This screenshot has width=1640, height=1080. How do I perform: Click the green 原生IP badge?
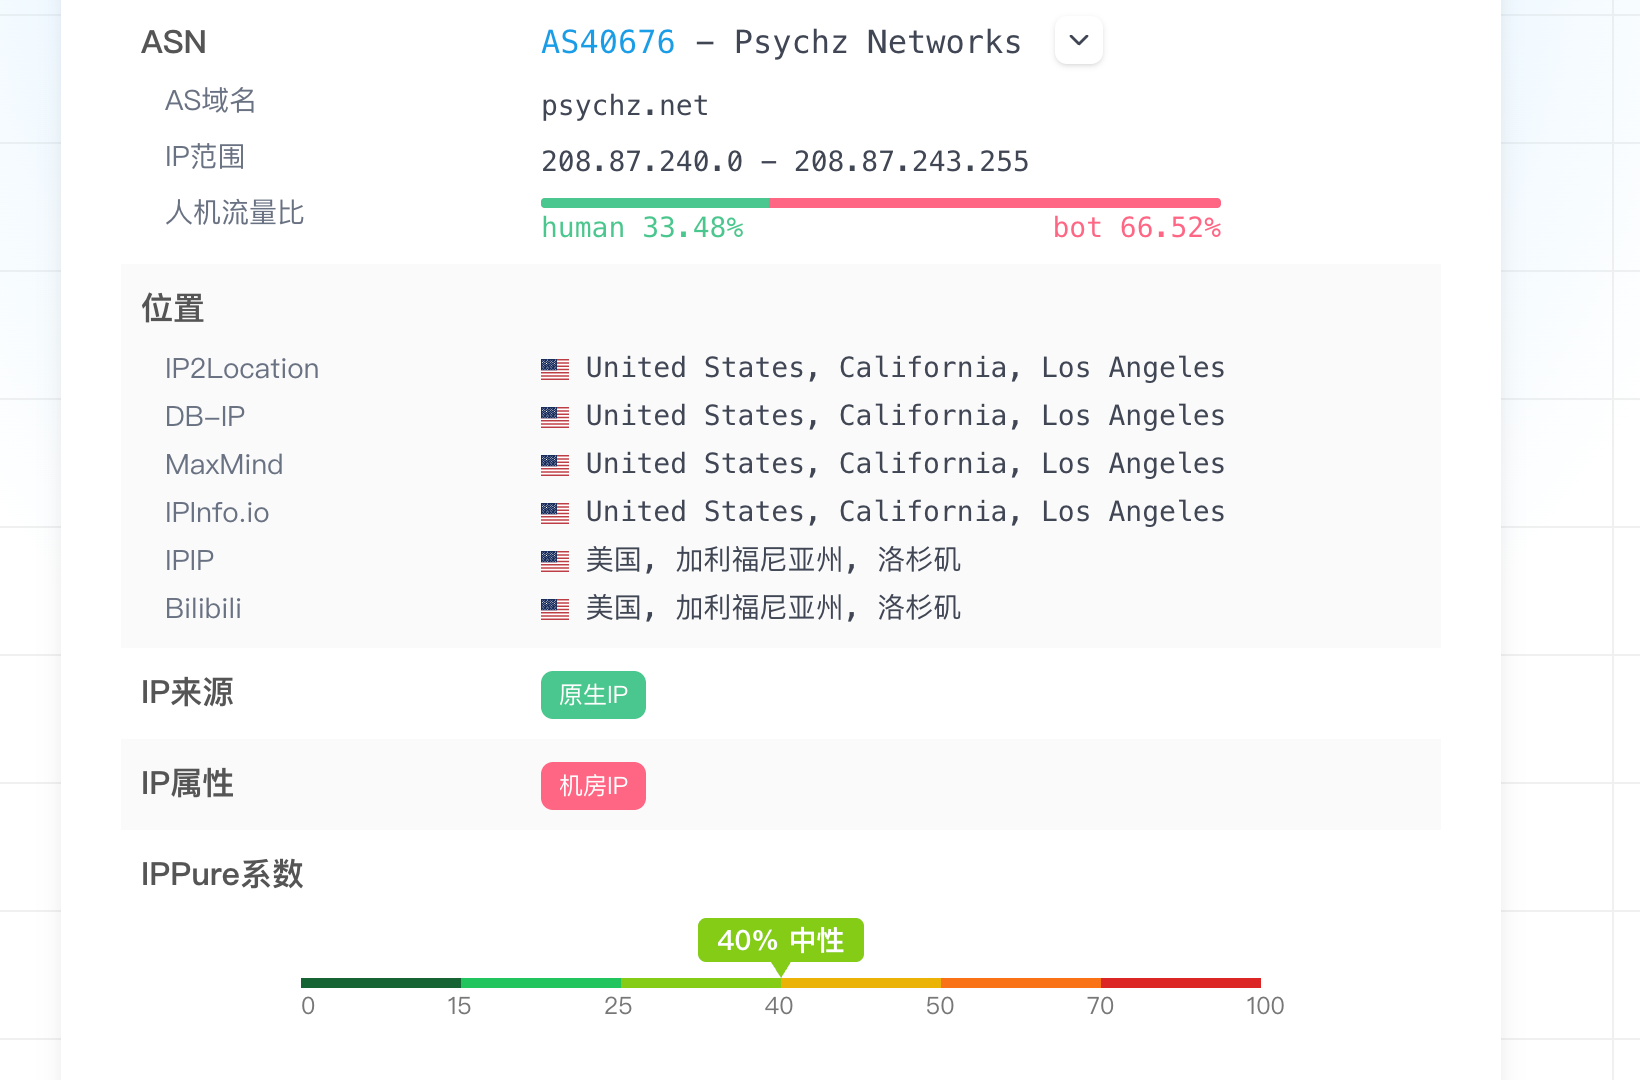pyautogui.click(x=593, y=695)
